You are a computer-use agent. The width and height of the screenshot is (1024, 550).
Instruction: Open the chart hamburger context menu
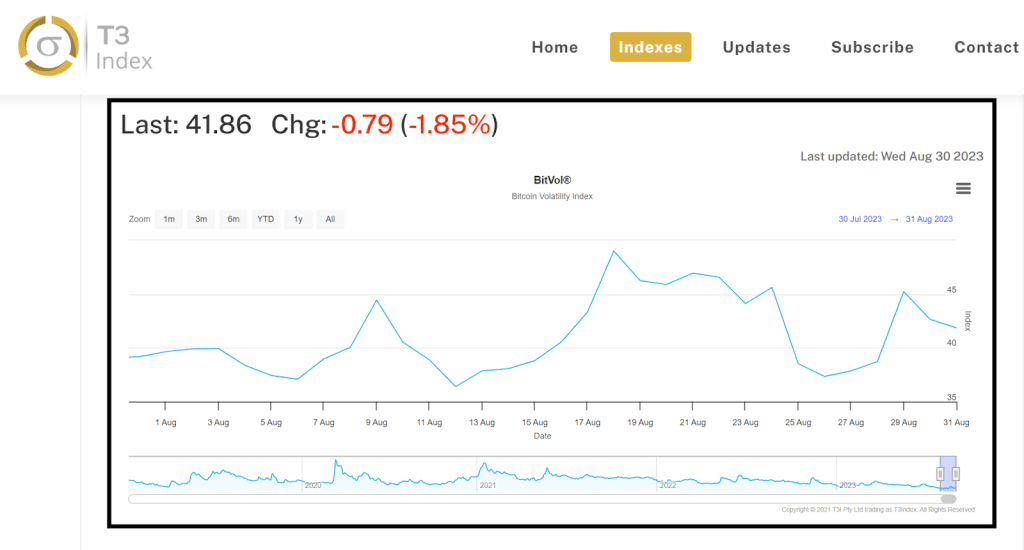pyautogui.click(x=963, y=189)
